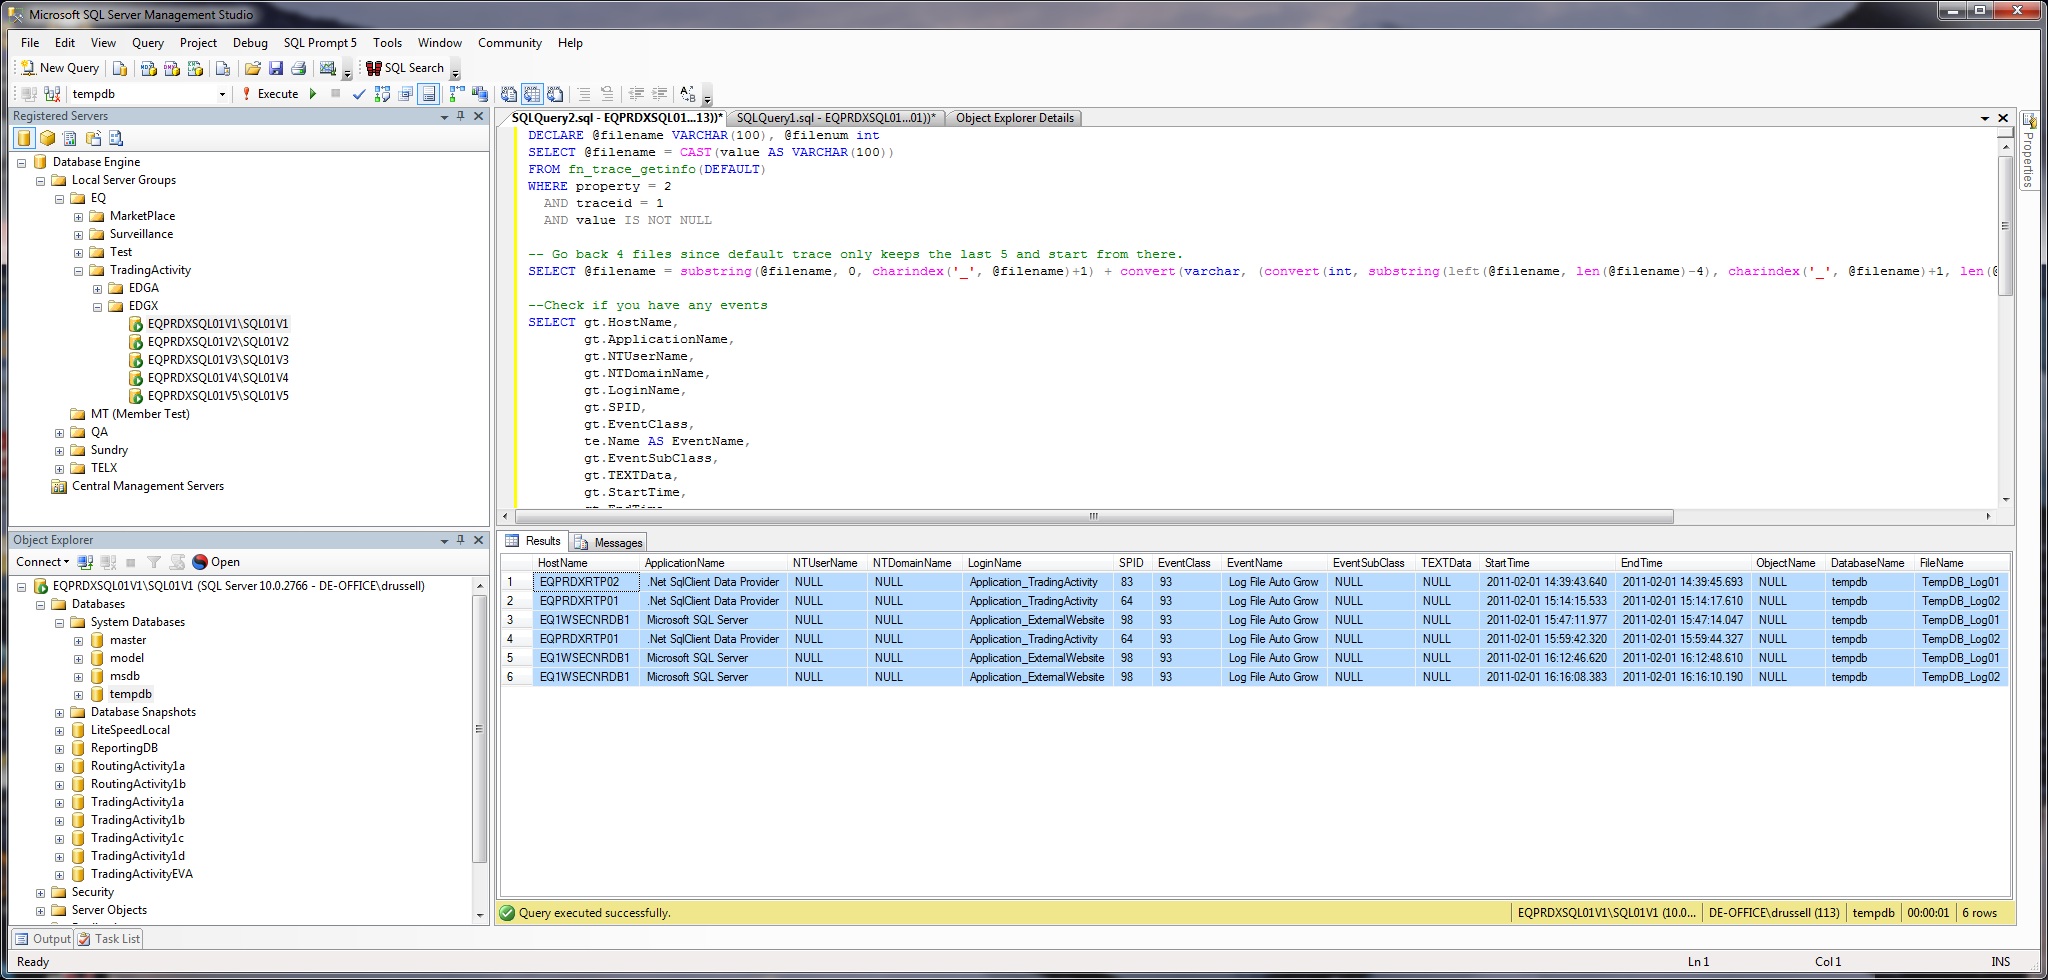This screenshot has height=980, width=2048.
Task: Click the Execute button
Action: point(273,94)
